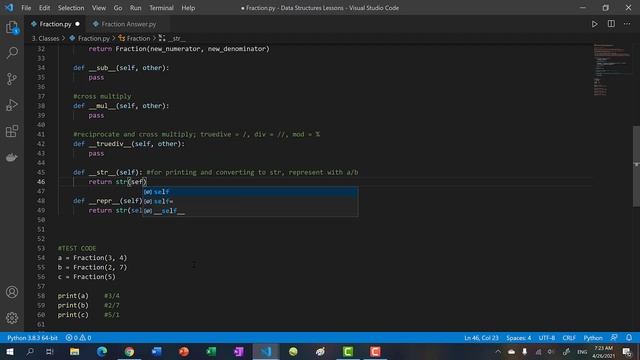
Task: Switch to Visual Studio Code taskbar icon
Action: point(266,351)
